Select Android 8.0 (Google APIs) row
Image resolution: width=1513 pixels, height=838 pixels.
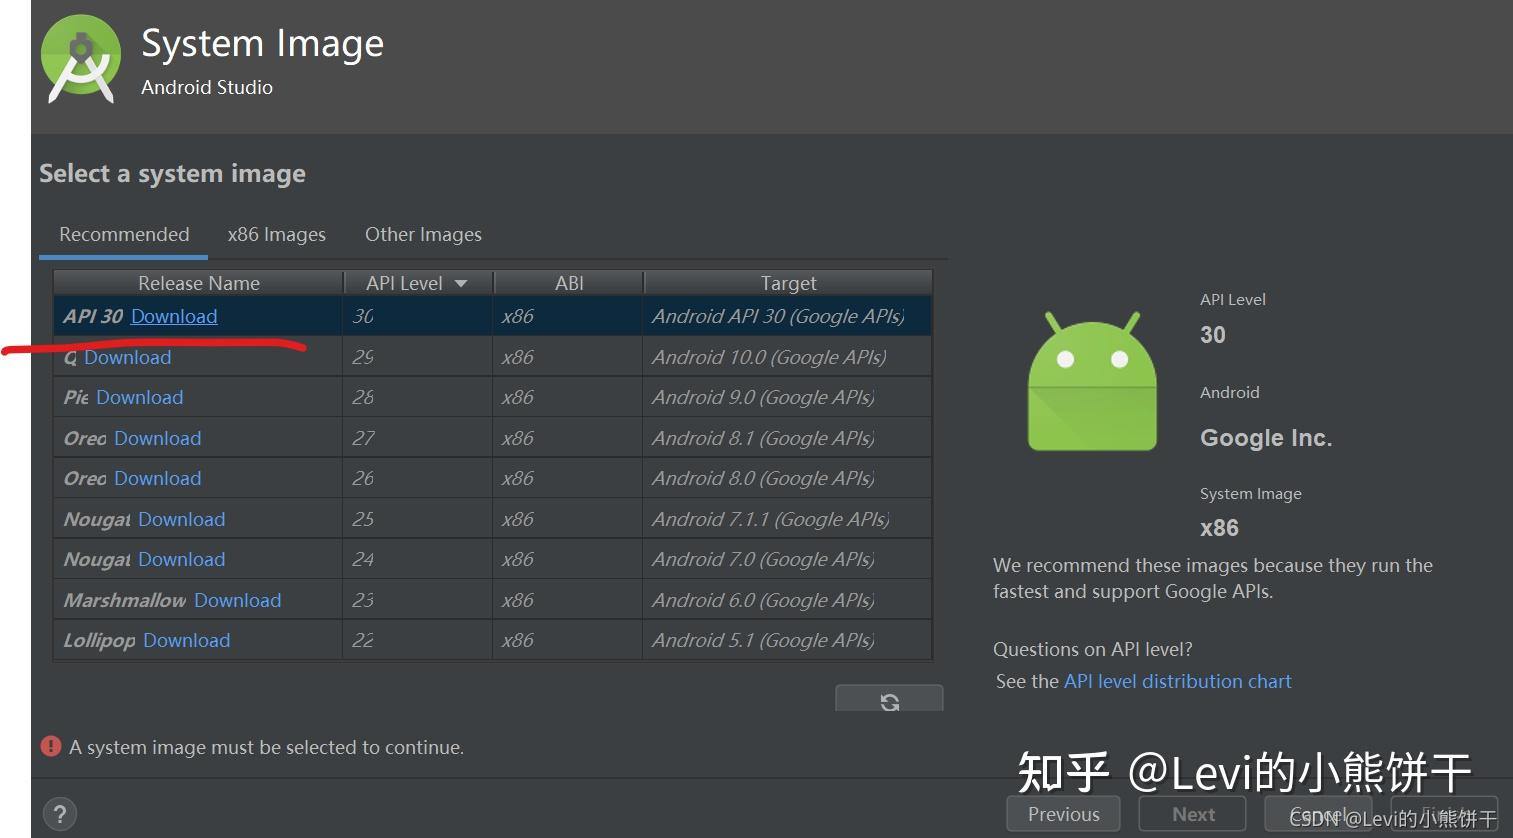[x=492, y=478]
